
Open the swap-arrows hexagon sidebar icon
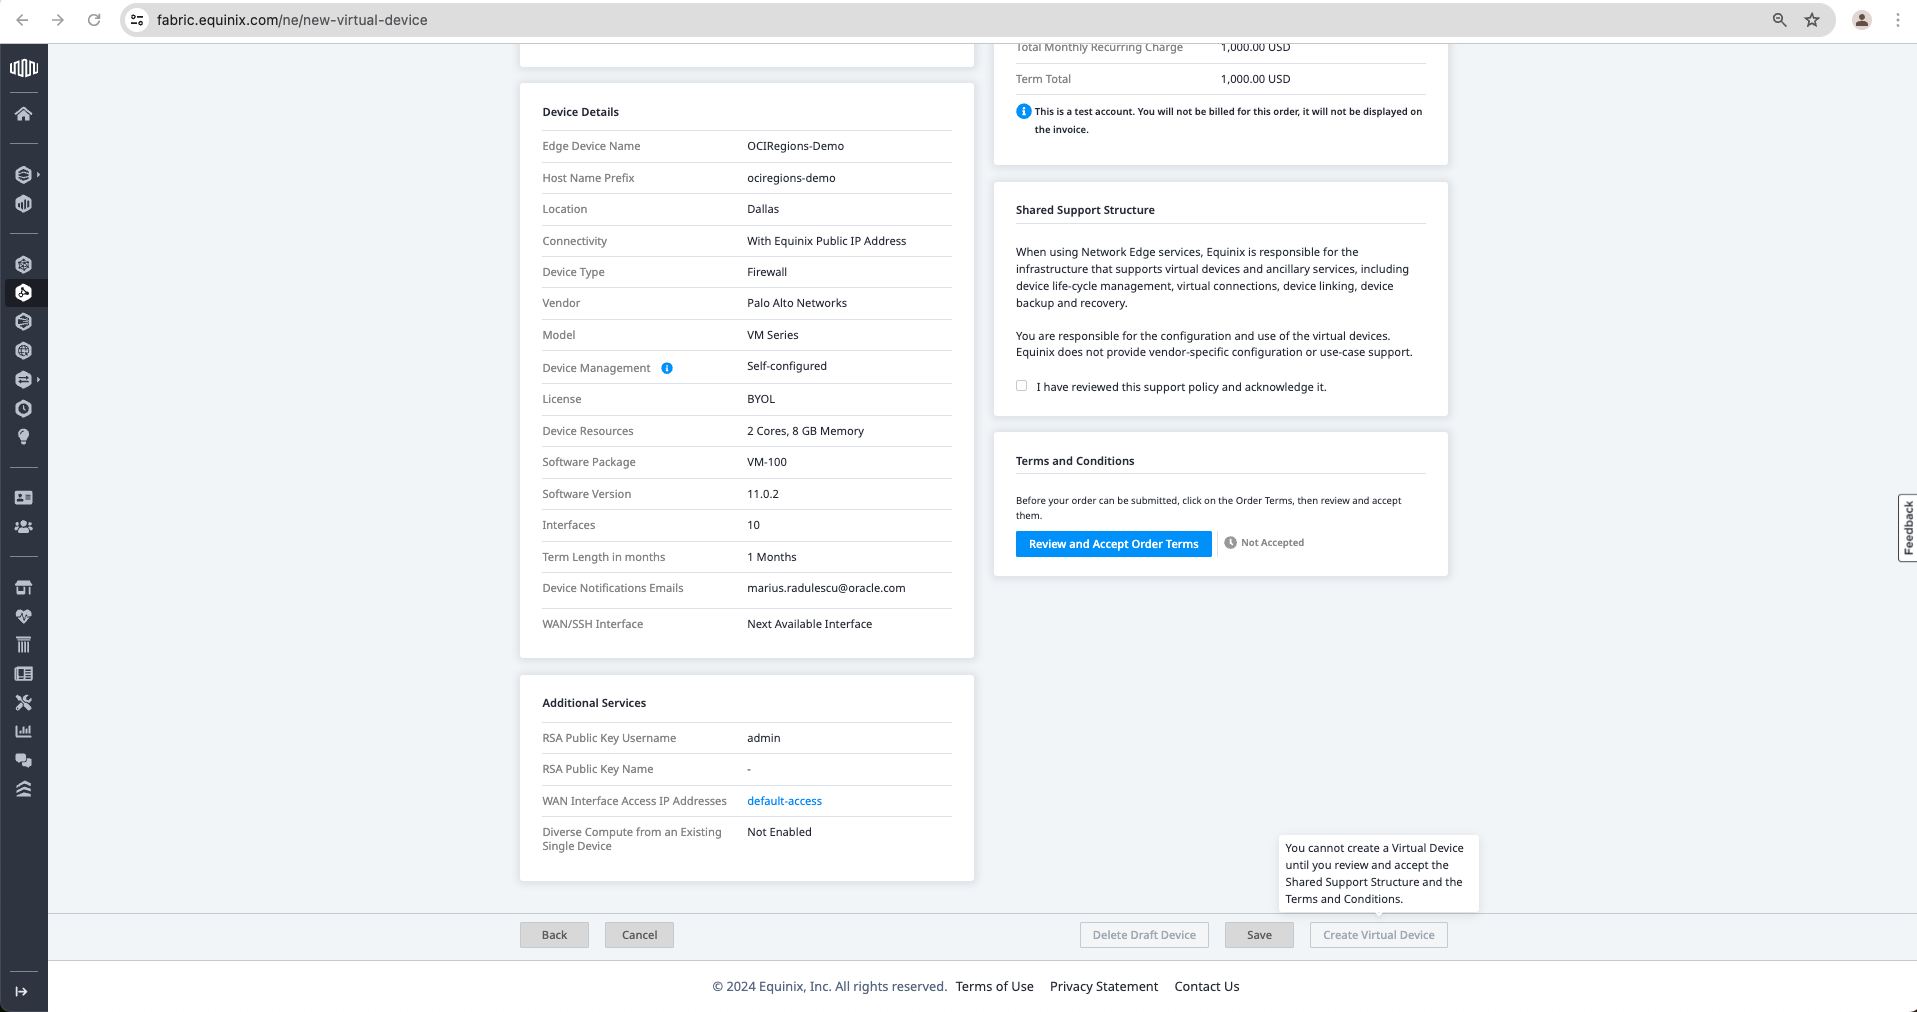[24, 380]
